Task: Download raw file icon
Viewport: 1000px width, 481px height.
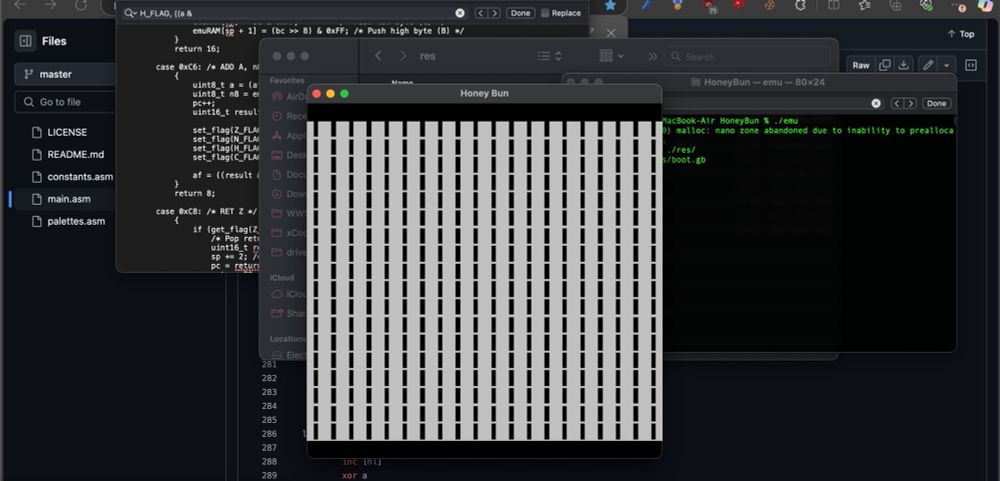Action: [904, 65]
